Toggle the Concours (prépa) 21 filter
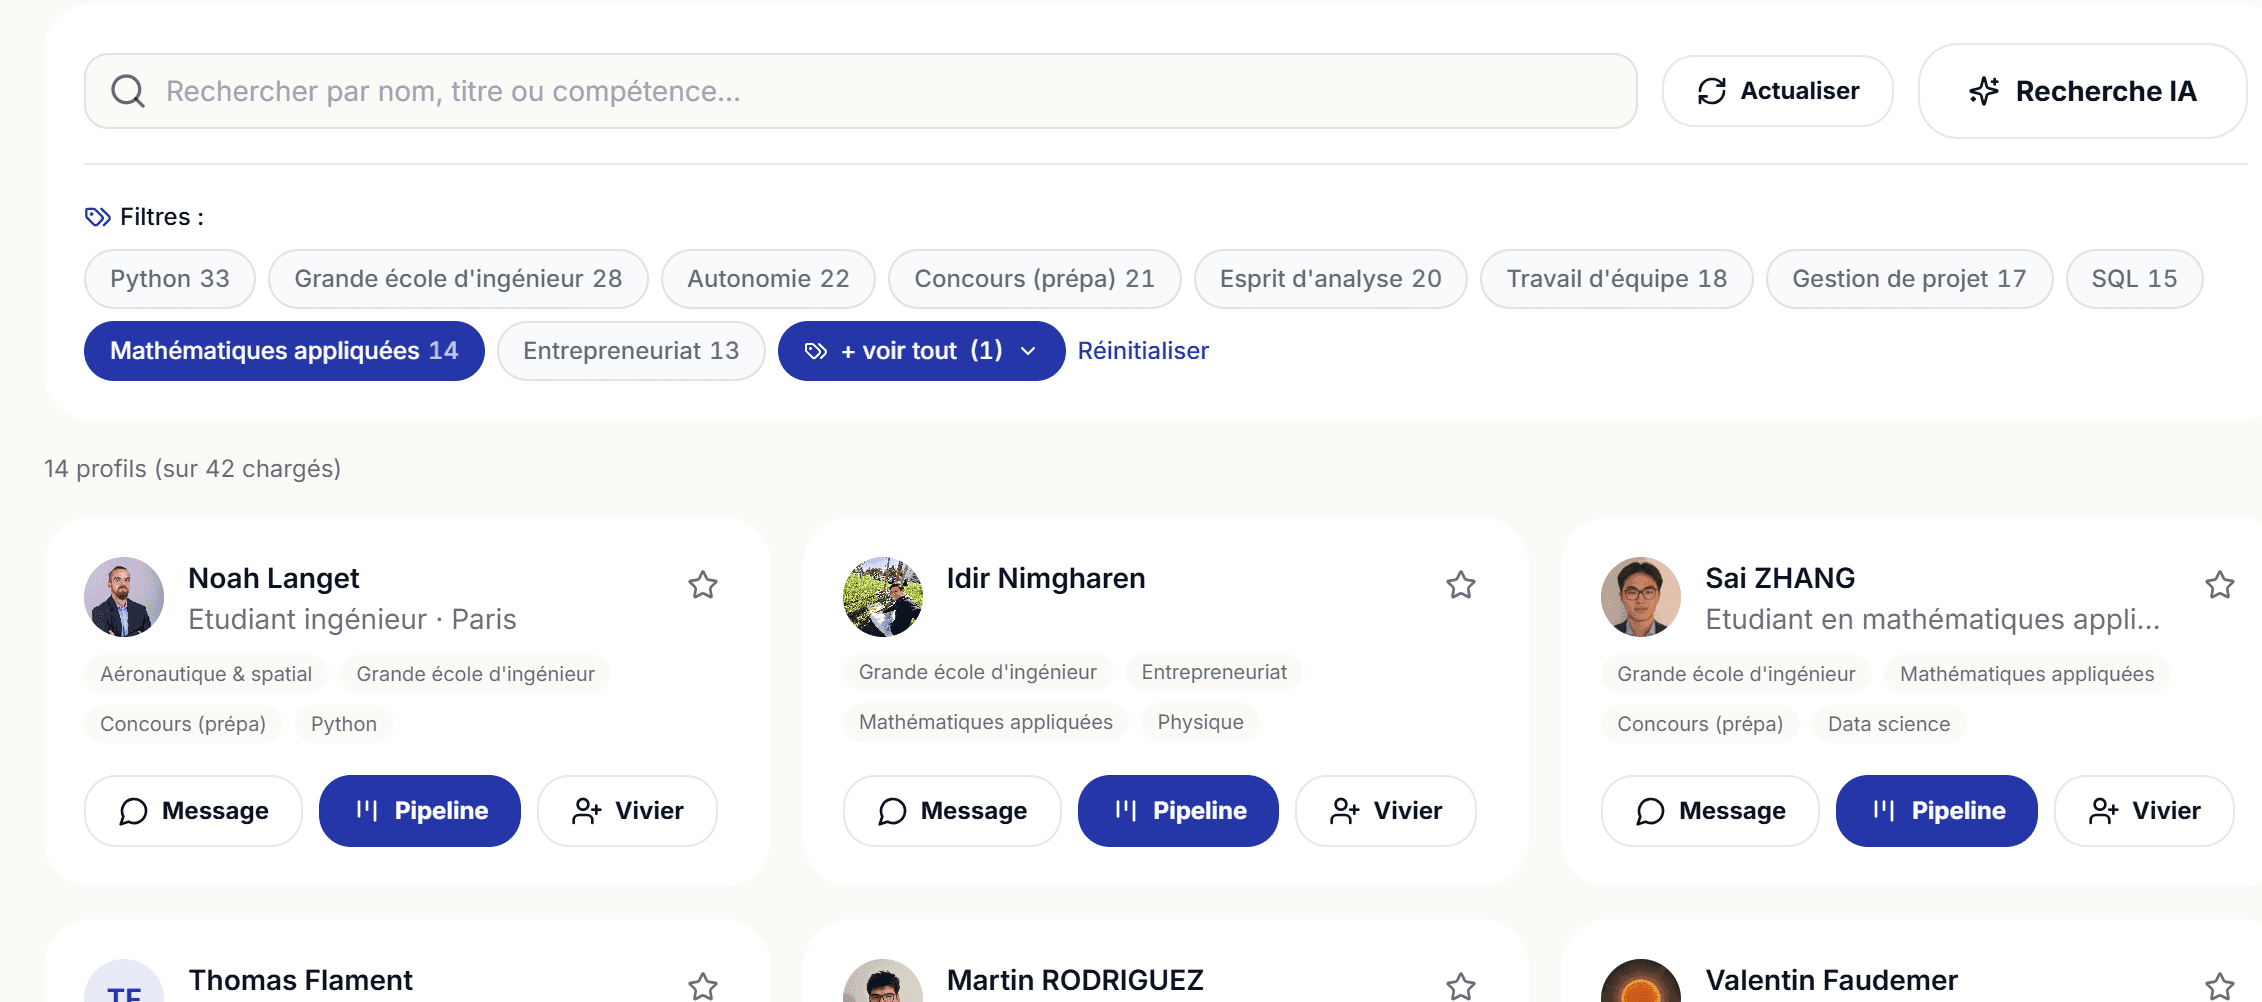 pos(1035,279)
